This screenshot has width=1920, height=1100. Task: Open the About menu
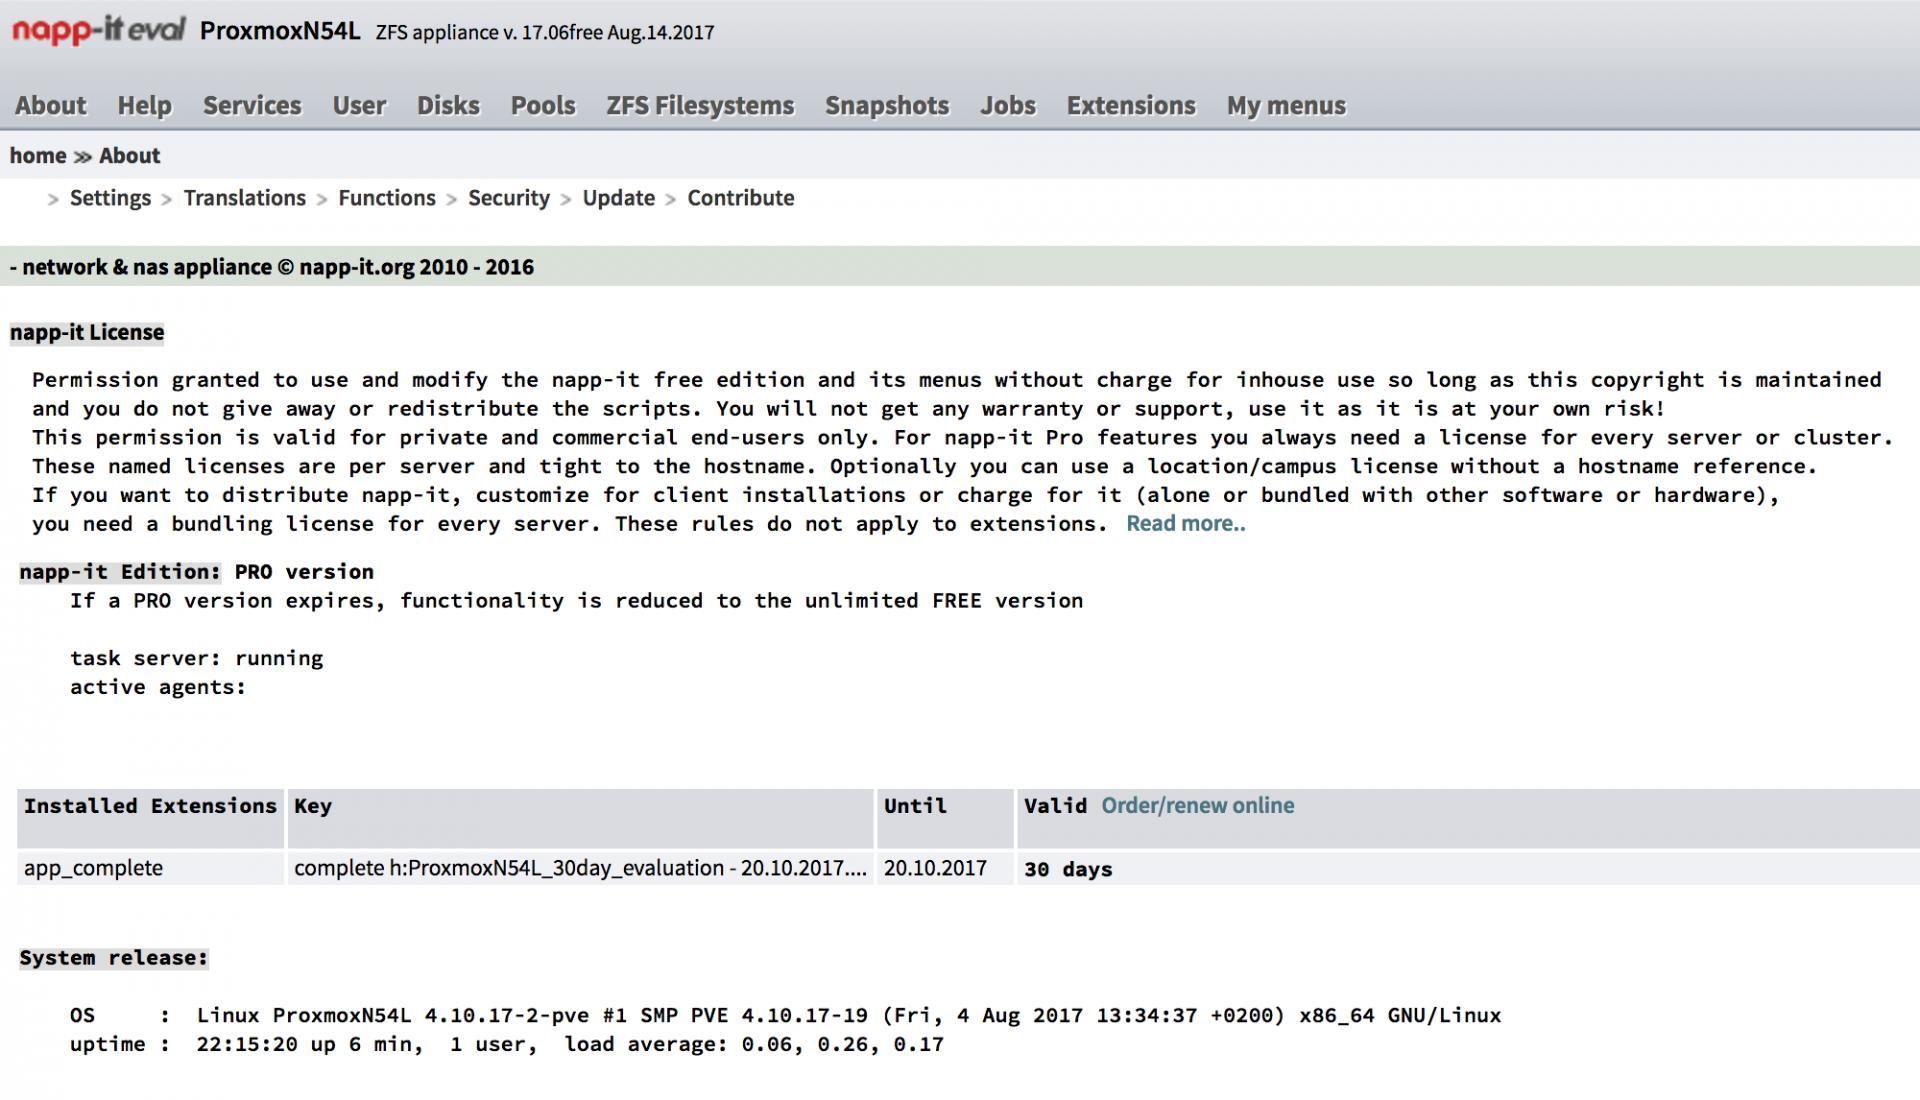click(x=50, y=105)
